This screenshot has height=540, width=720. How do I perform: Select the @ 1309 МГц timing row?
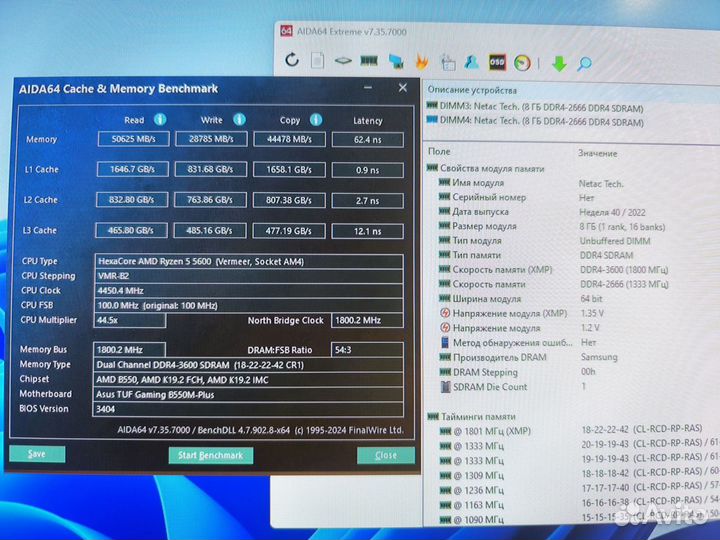coord(579,474)
